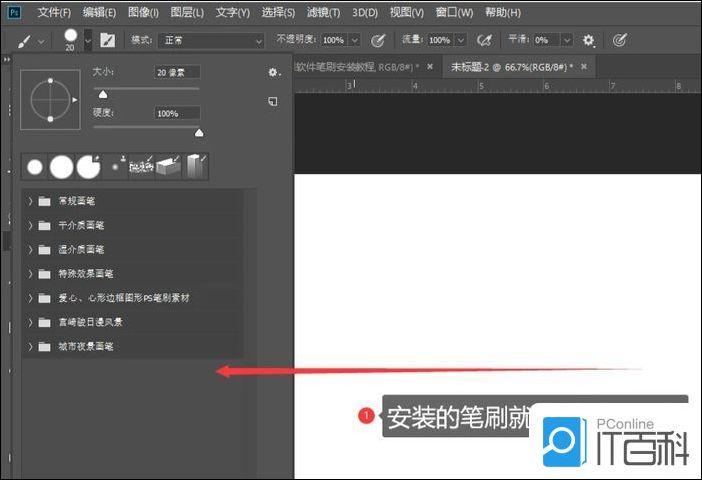Open the 视图(V) menu
This screenshot has height=480, width=702.
pyautogui.click(x=407, y=13)
